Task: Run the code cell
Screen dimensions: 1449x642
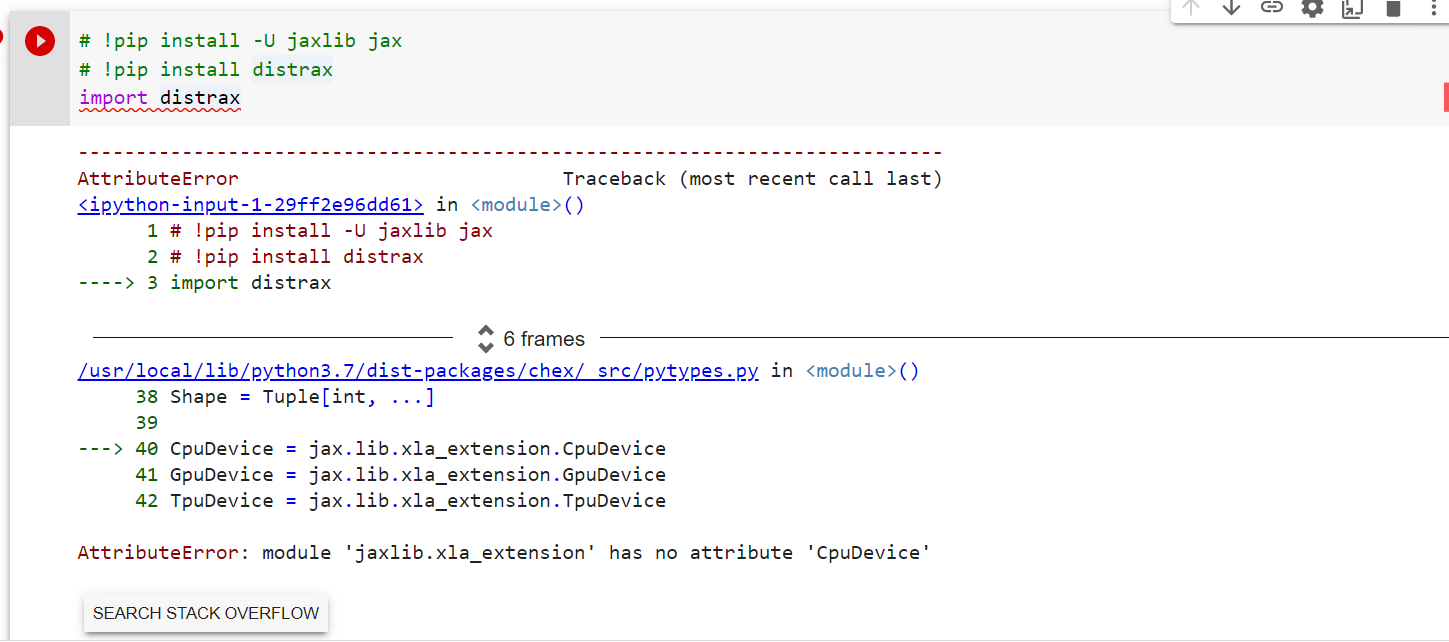Action: (40, 41)
